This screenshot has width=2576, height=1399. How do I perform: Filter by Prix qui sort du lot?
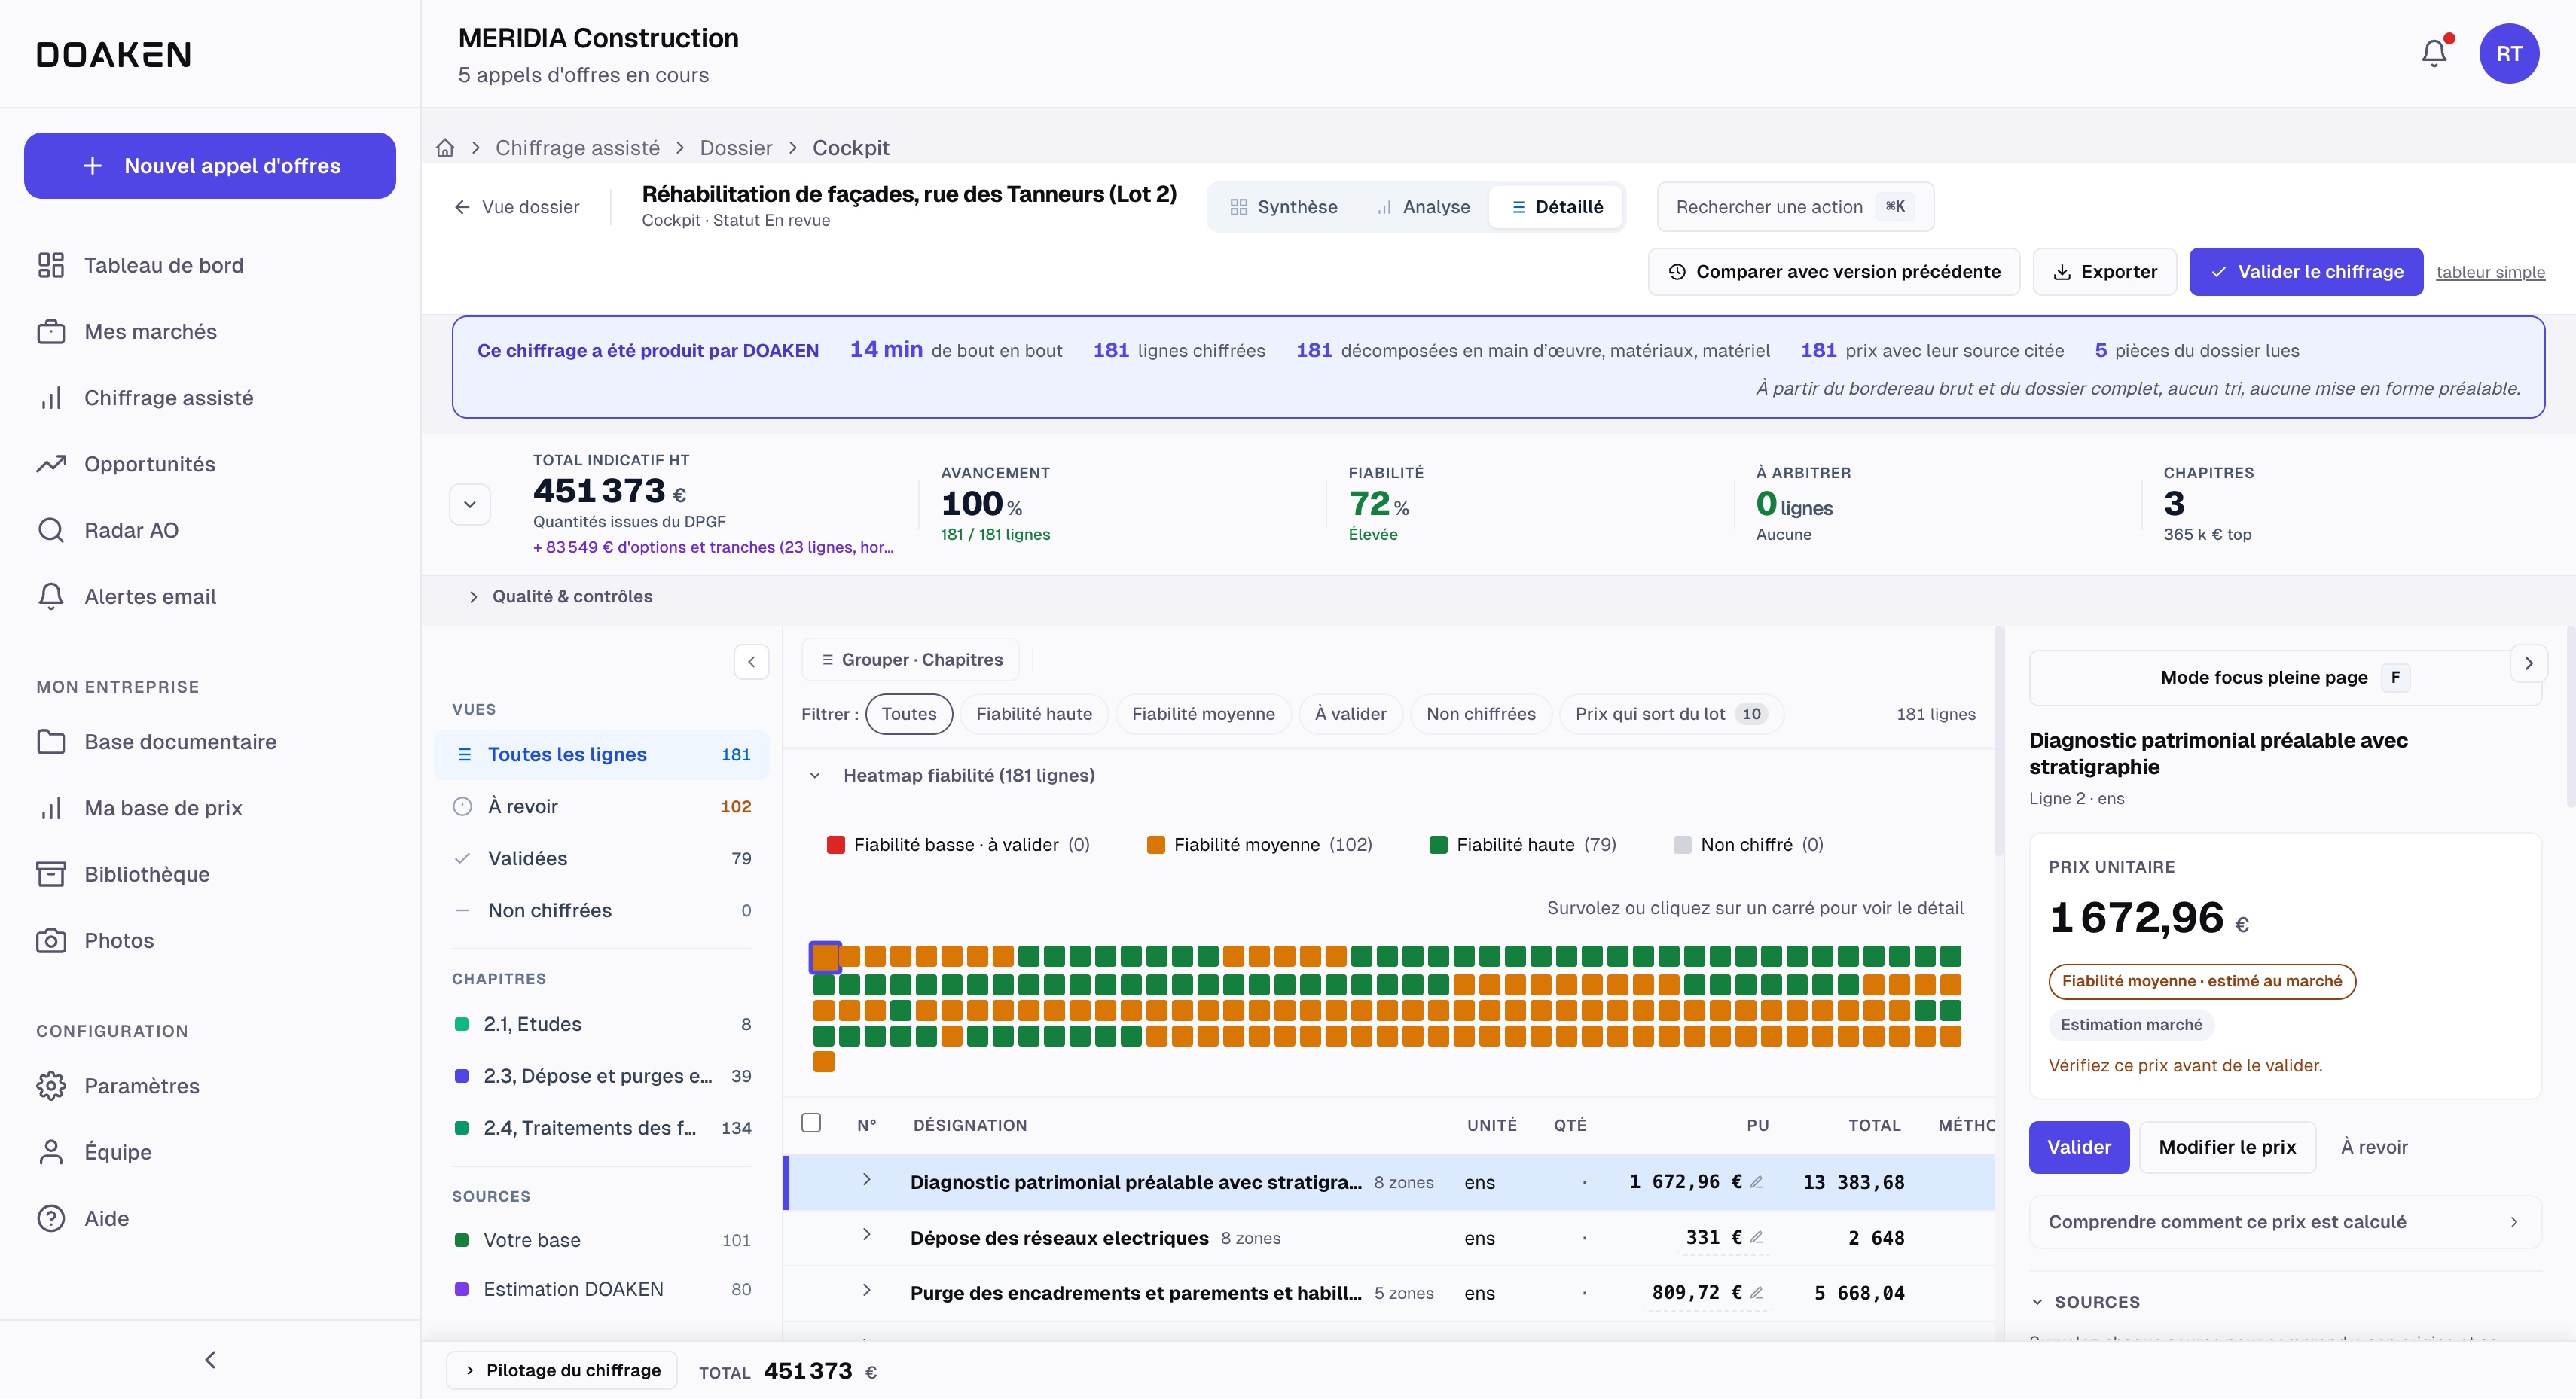(1671, 714)
